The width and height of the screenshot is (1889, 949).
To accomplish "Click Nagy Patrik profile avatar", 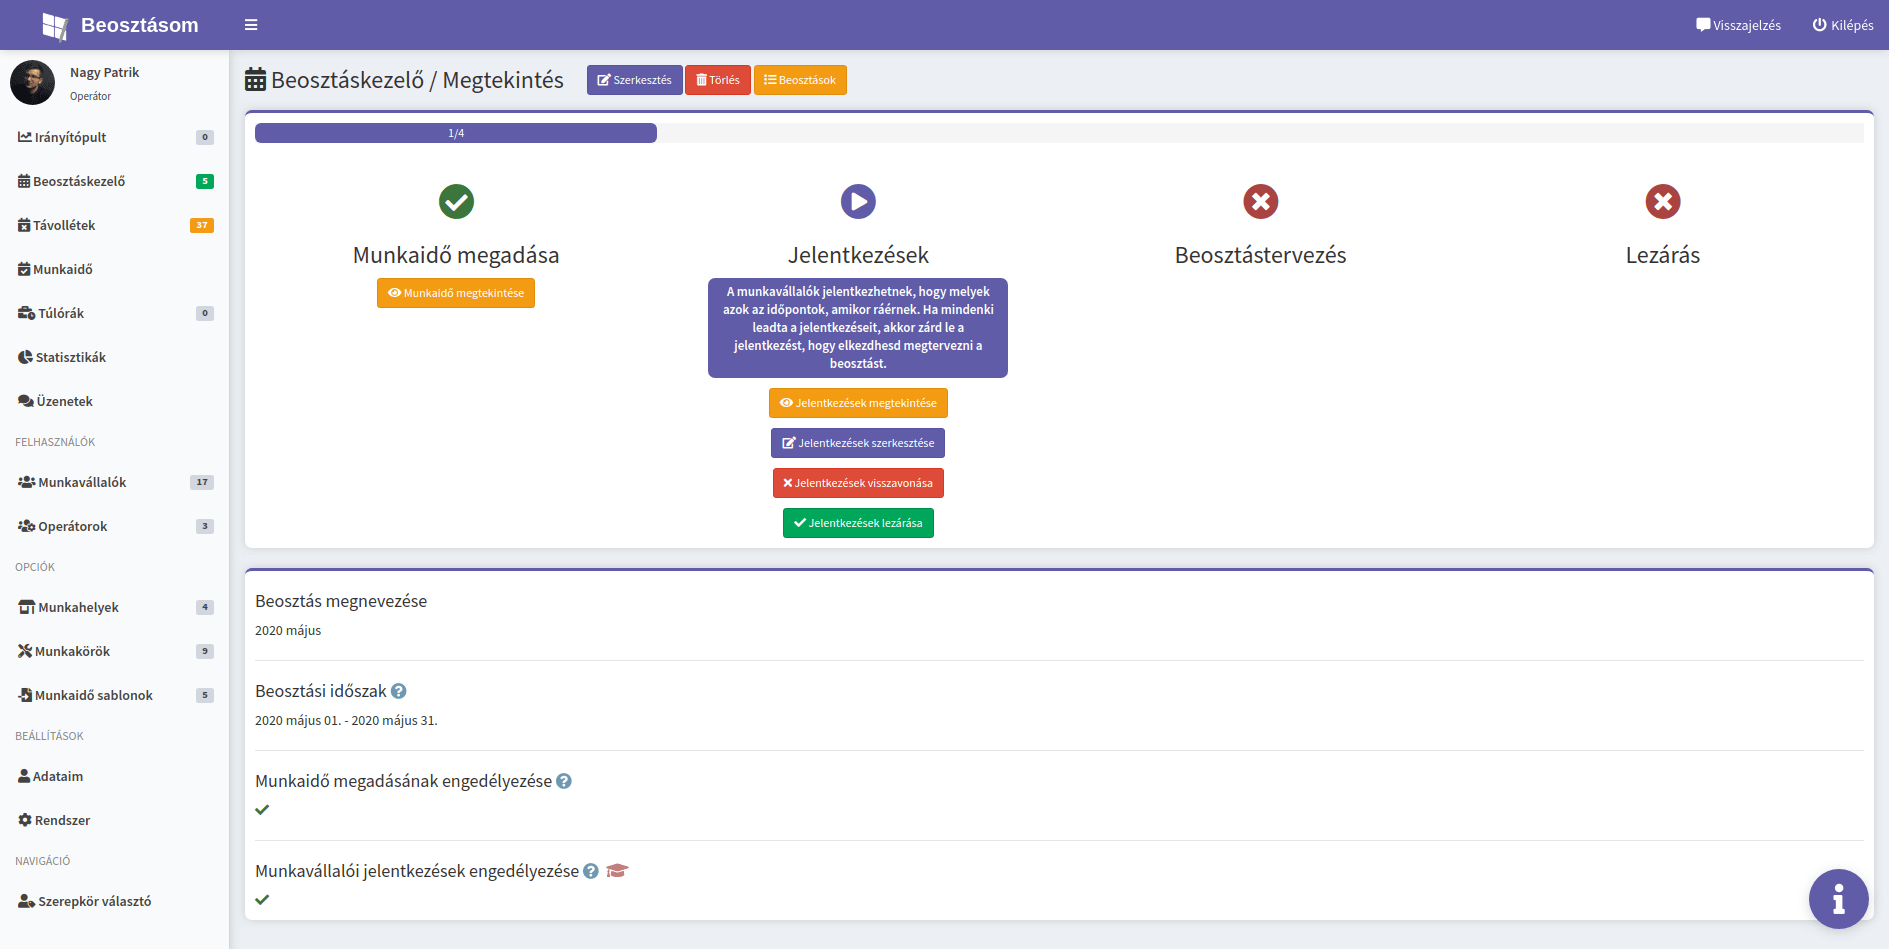I will pos(32,83).
